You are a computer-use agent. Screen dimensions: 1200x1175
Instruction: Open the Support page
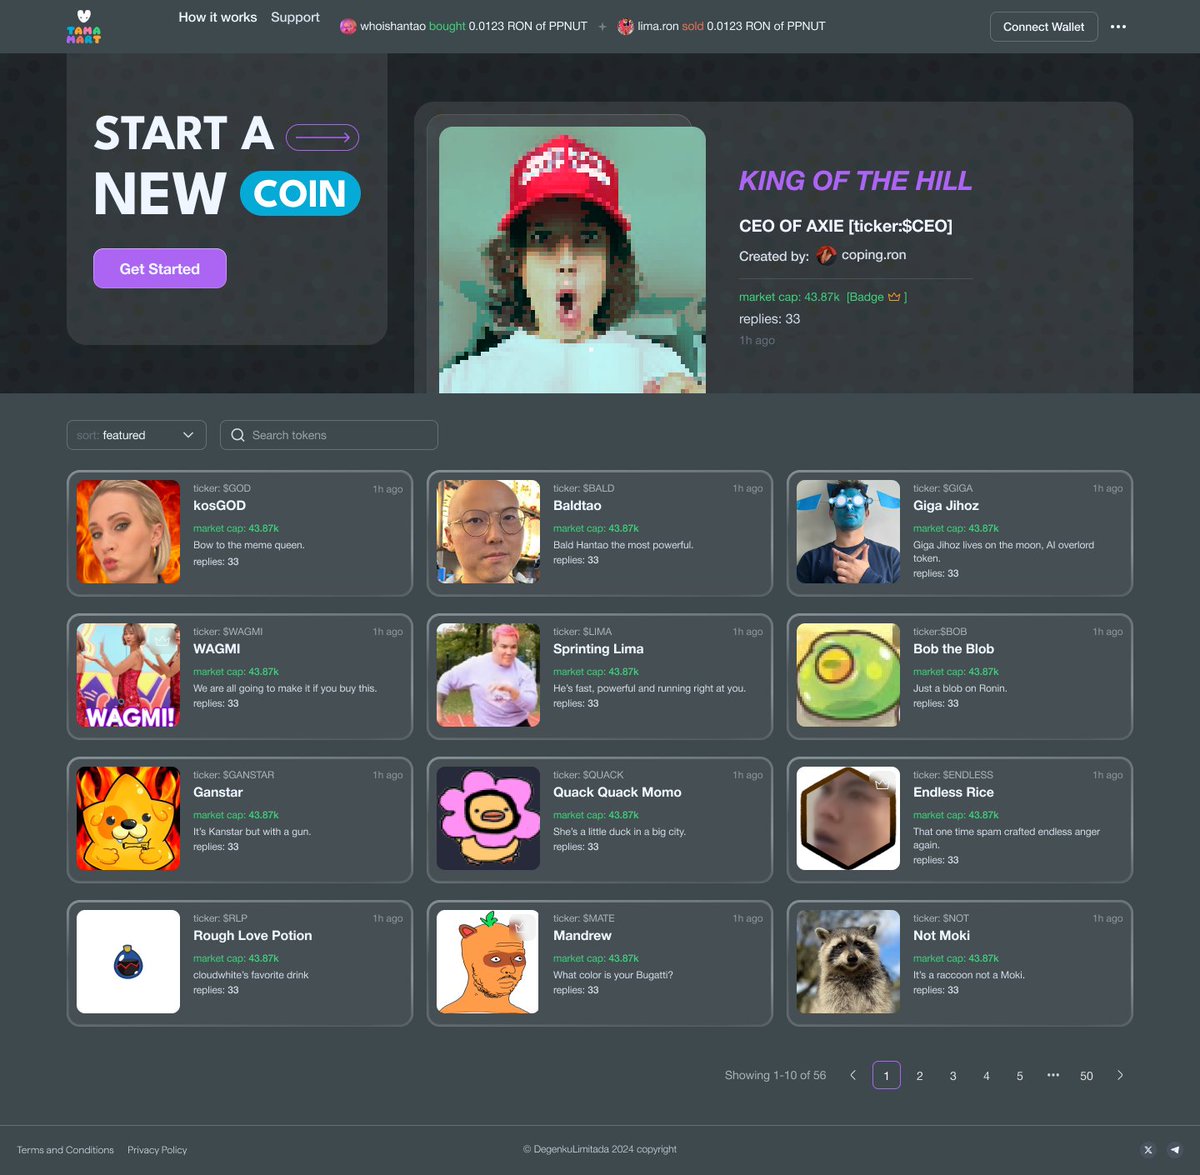coord(295,17)
